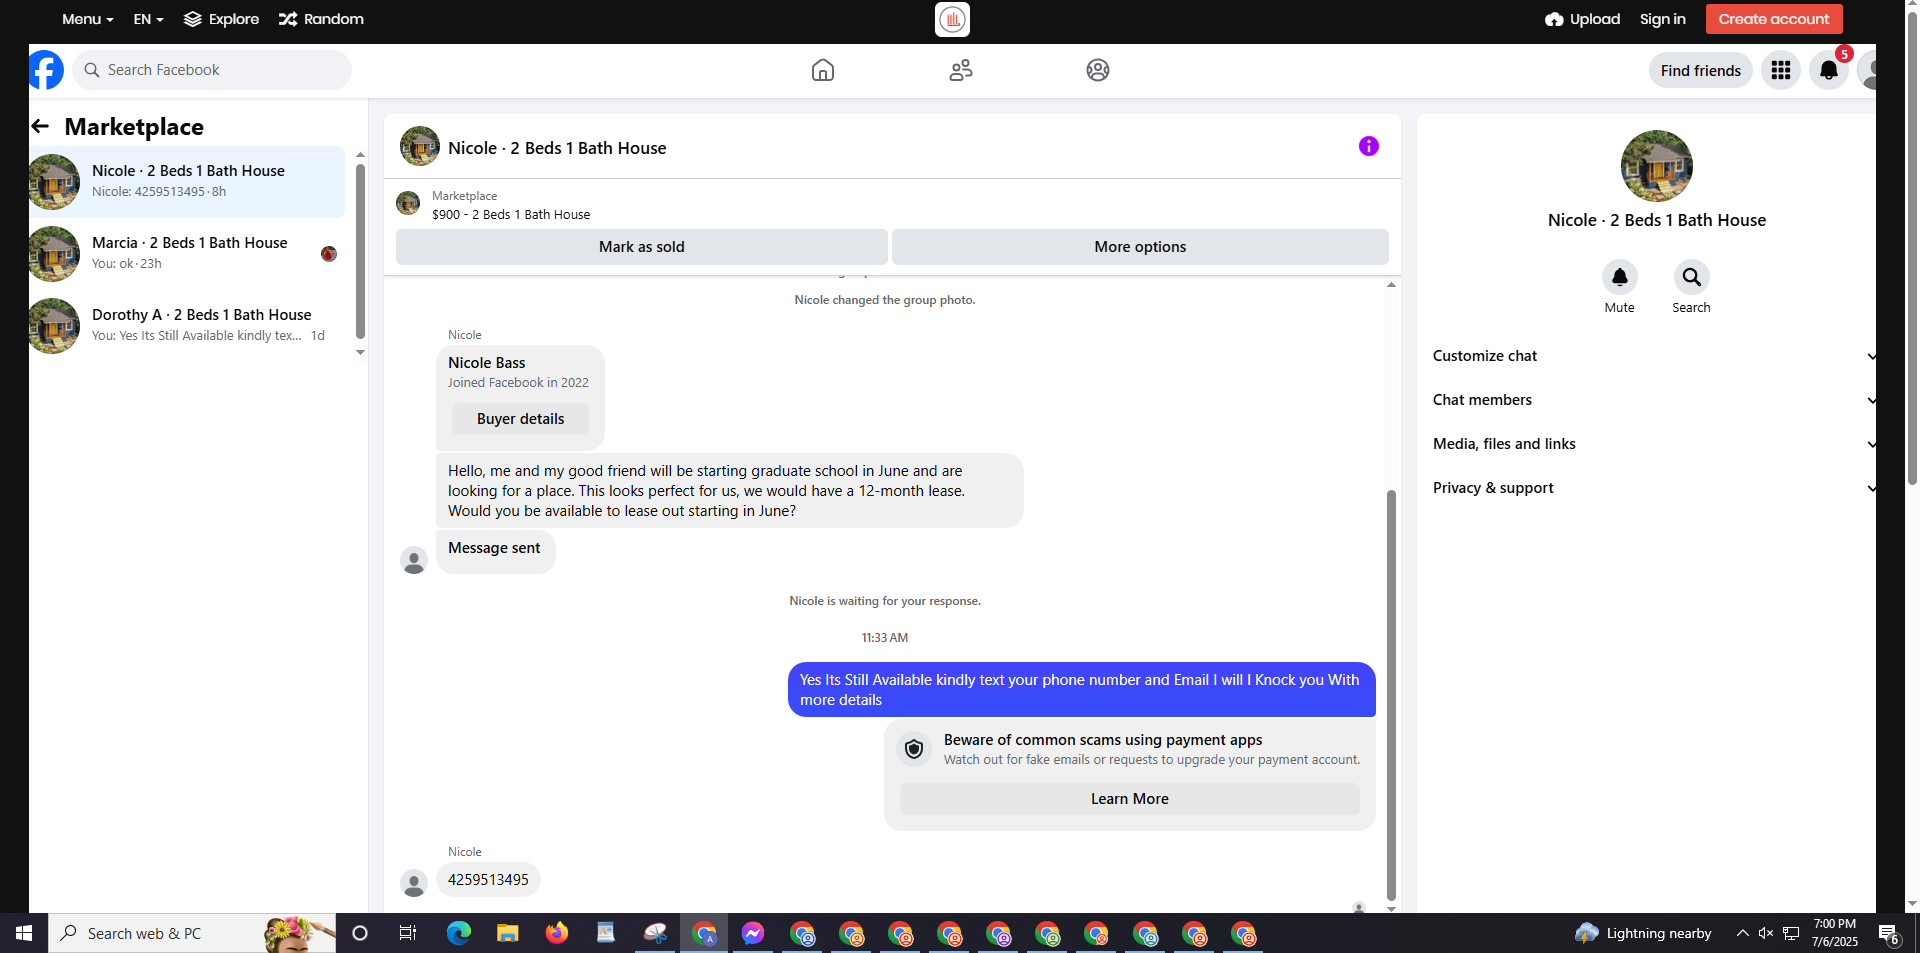1920x953 pixels.
Task: Click the shield icon in scam warning
Action: click(x=914, y=749)
